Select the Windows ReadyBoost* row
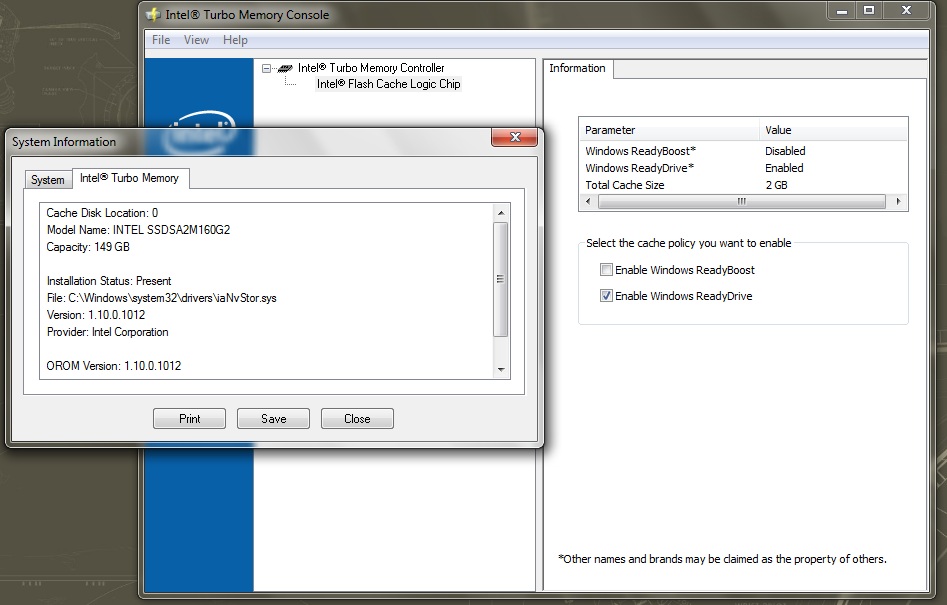The height and width of the screenshot is (605, 947). click(743, 151)
